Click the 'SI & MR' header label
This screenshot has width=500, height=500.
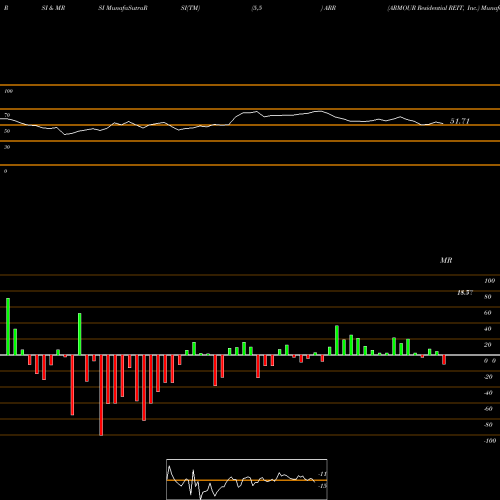53,8
